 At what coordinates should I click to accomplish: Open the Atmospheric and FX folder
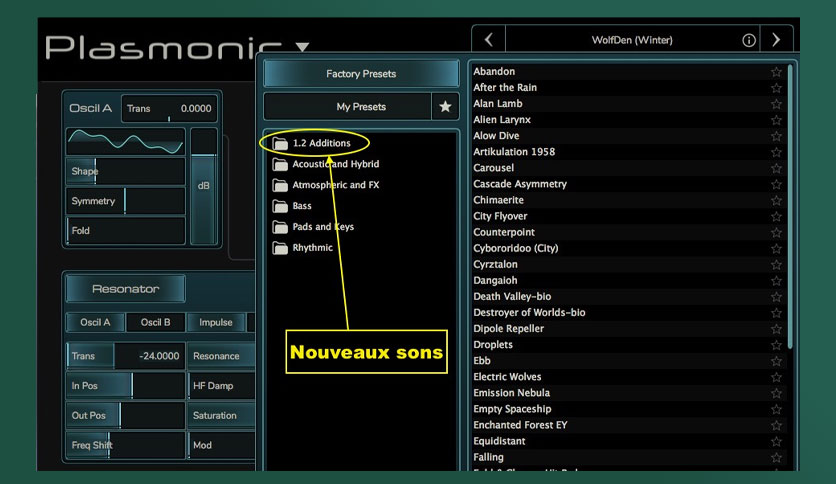326,185
